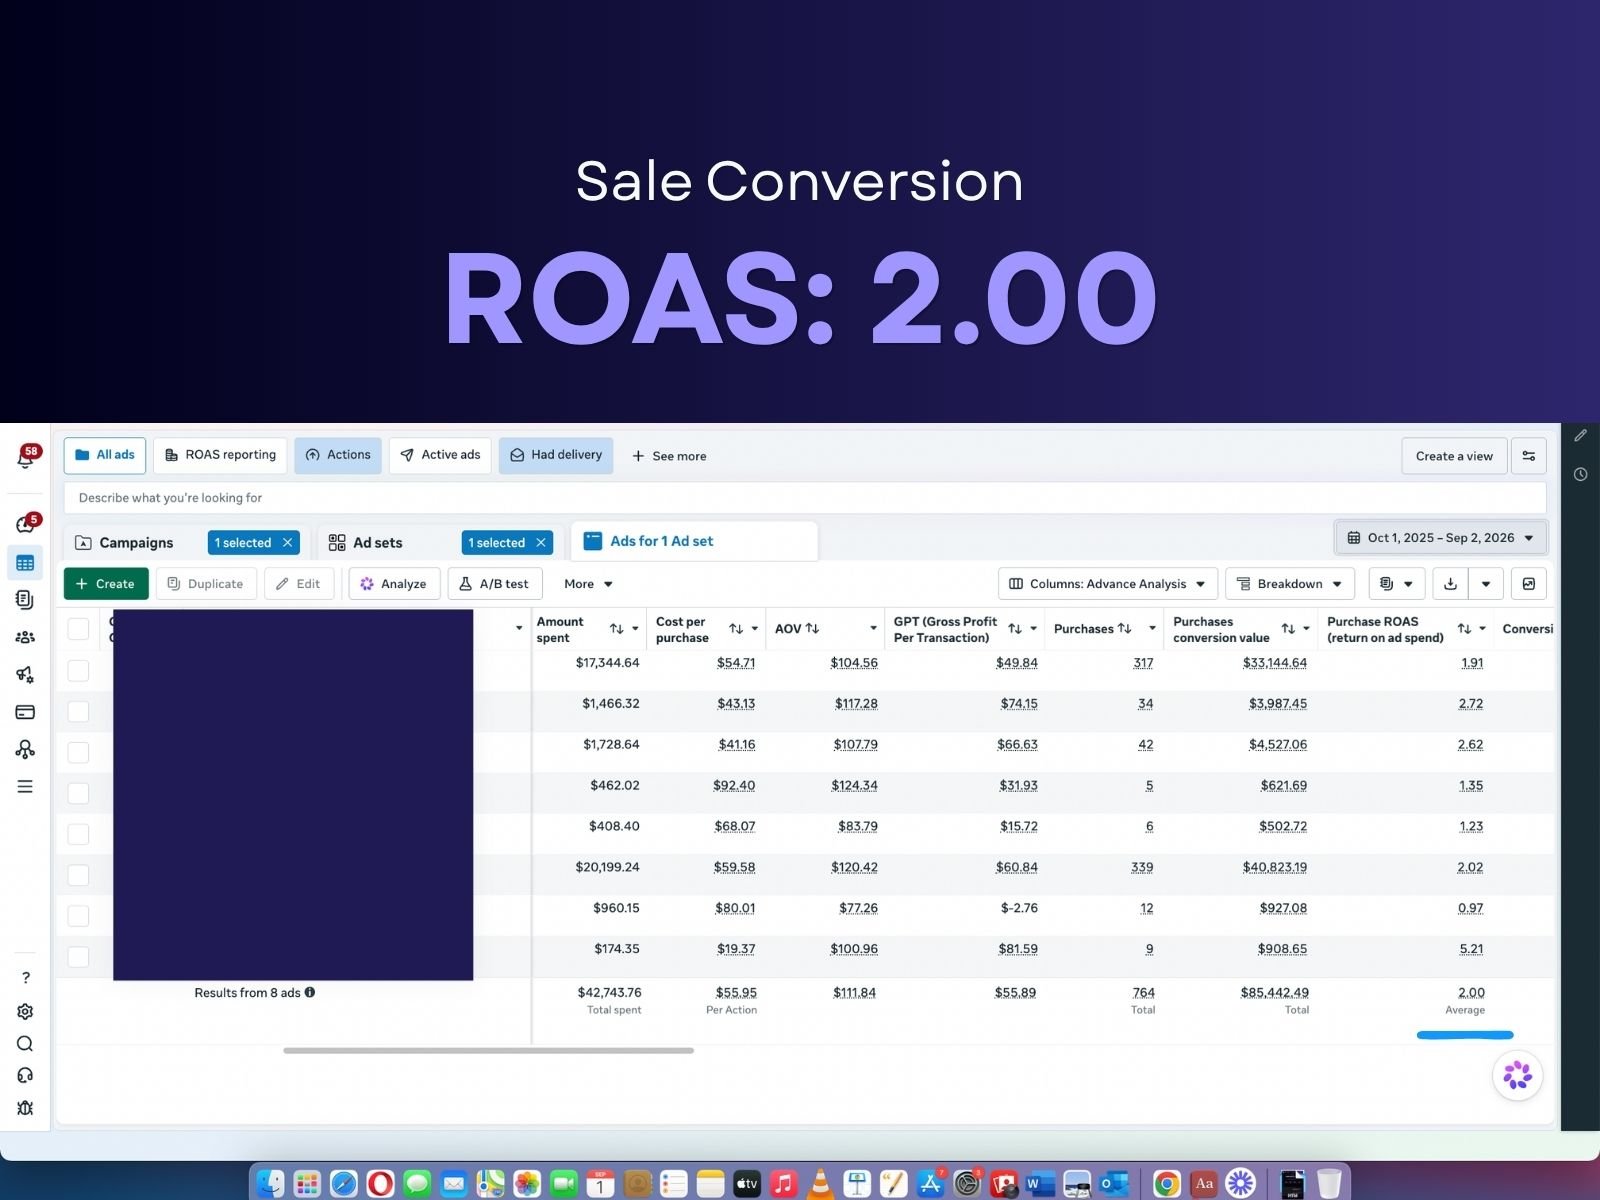Open the billing card icon in the sidebar
1600x1200 pixels.
(x=25, y=712)
